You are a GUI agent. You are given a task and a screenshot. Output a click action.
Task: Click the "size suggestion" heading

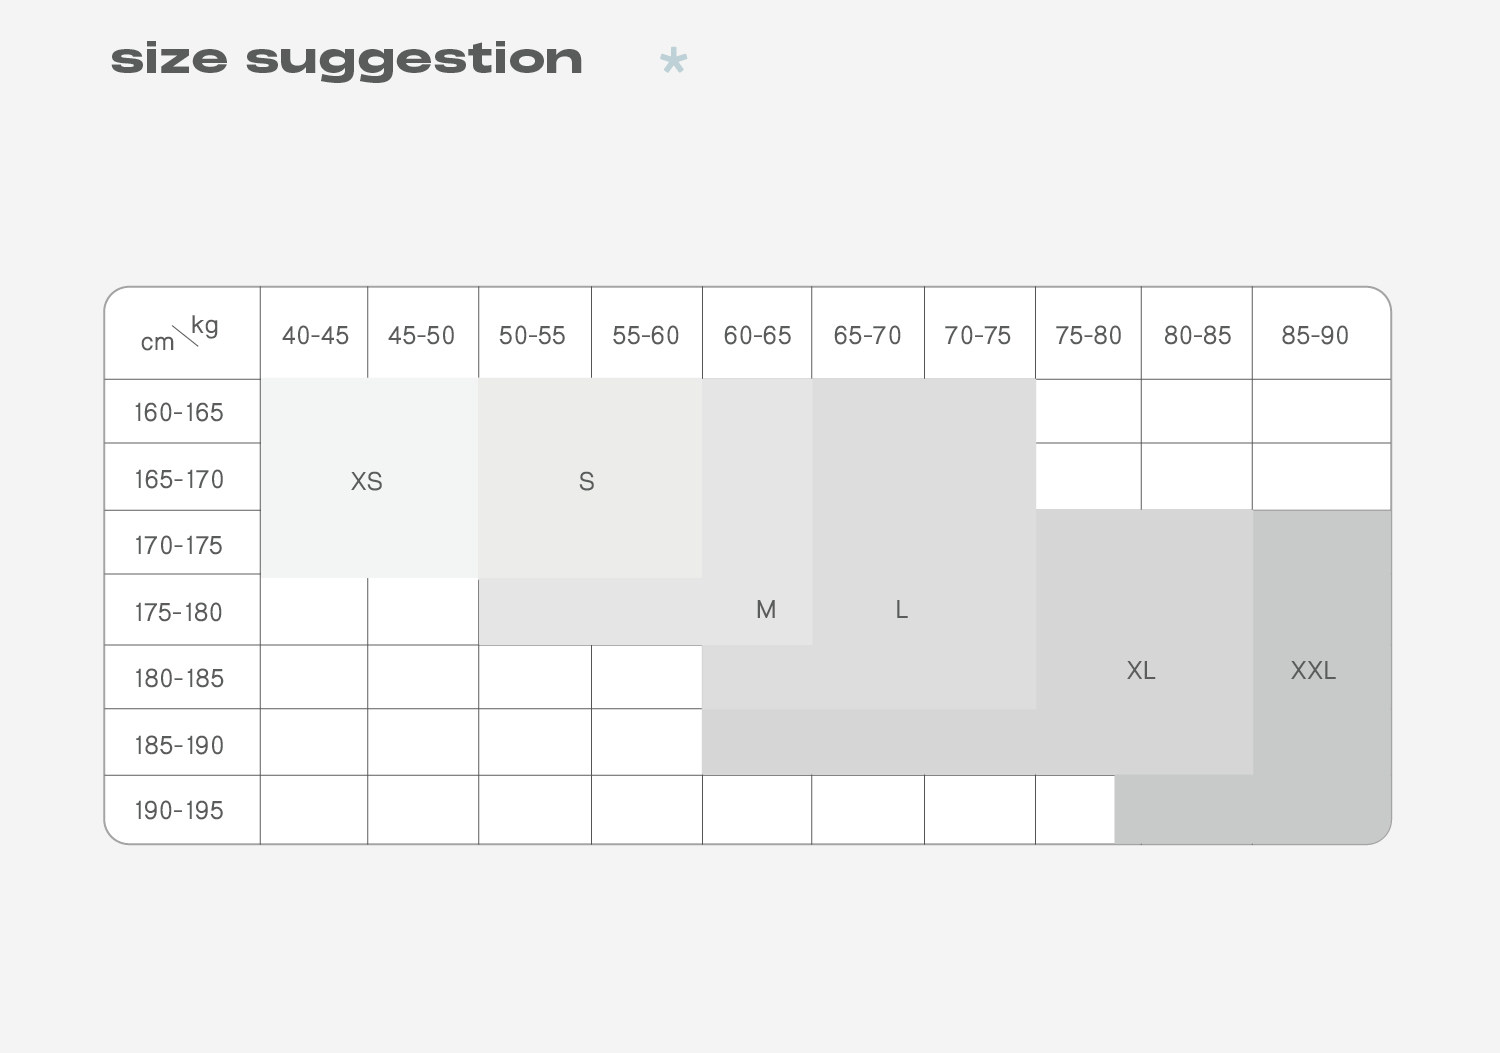346,59
